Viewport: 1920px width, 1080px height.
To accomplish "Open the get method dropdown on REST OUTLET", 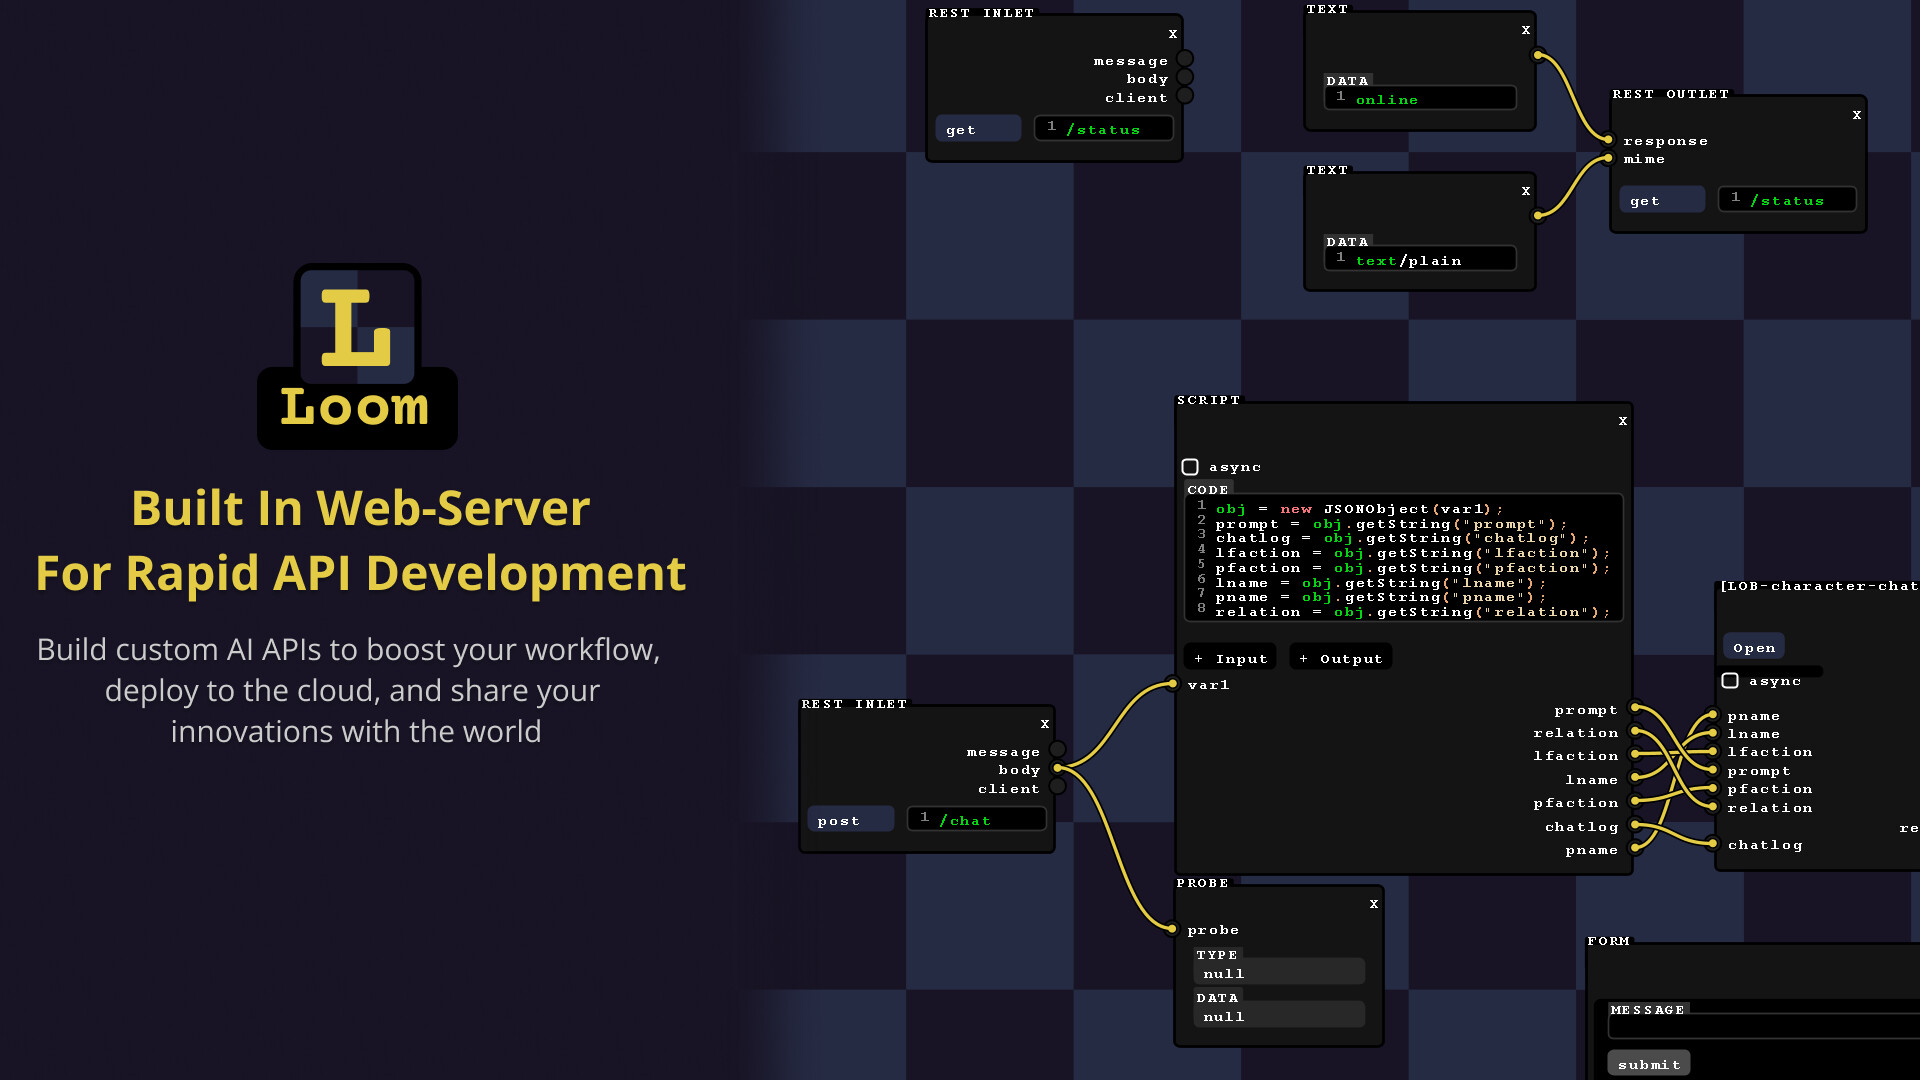I will (x=1661, y=200).
